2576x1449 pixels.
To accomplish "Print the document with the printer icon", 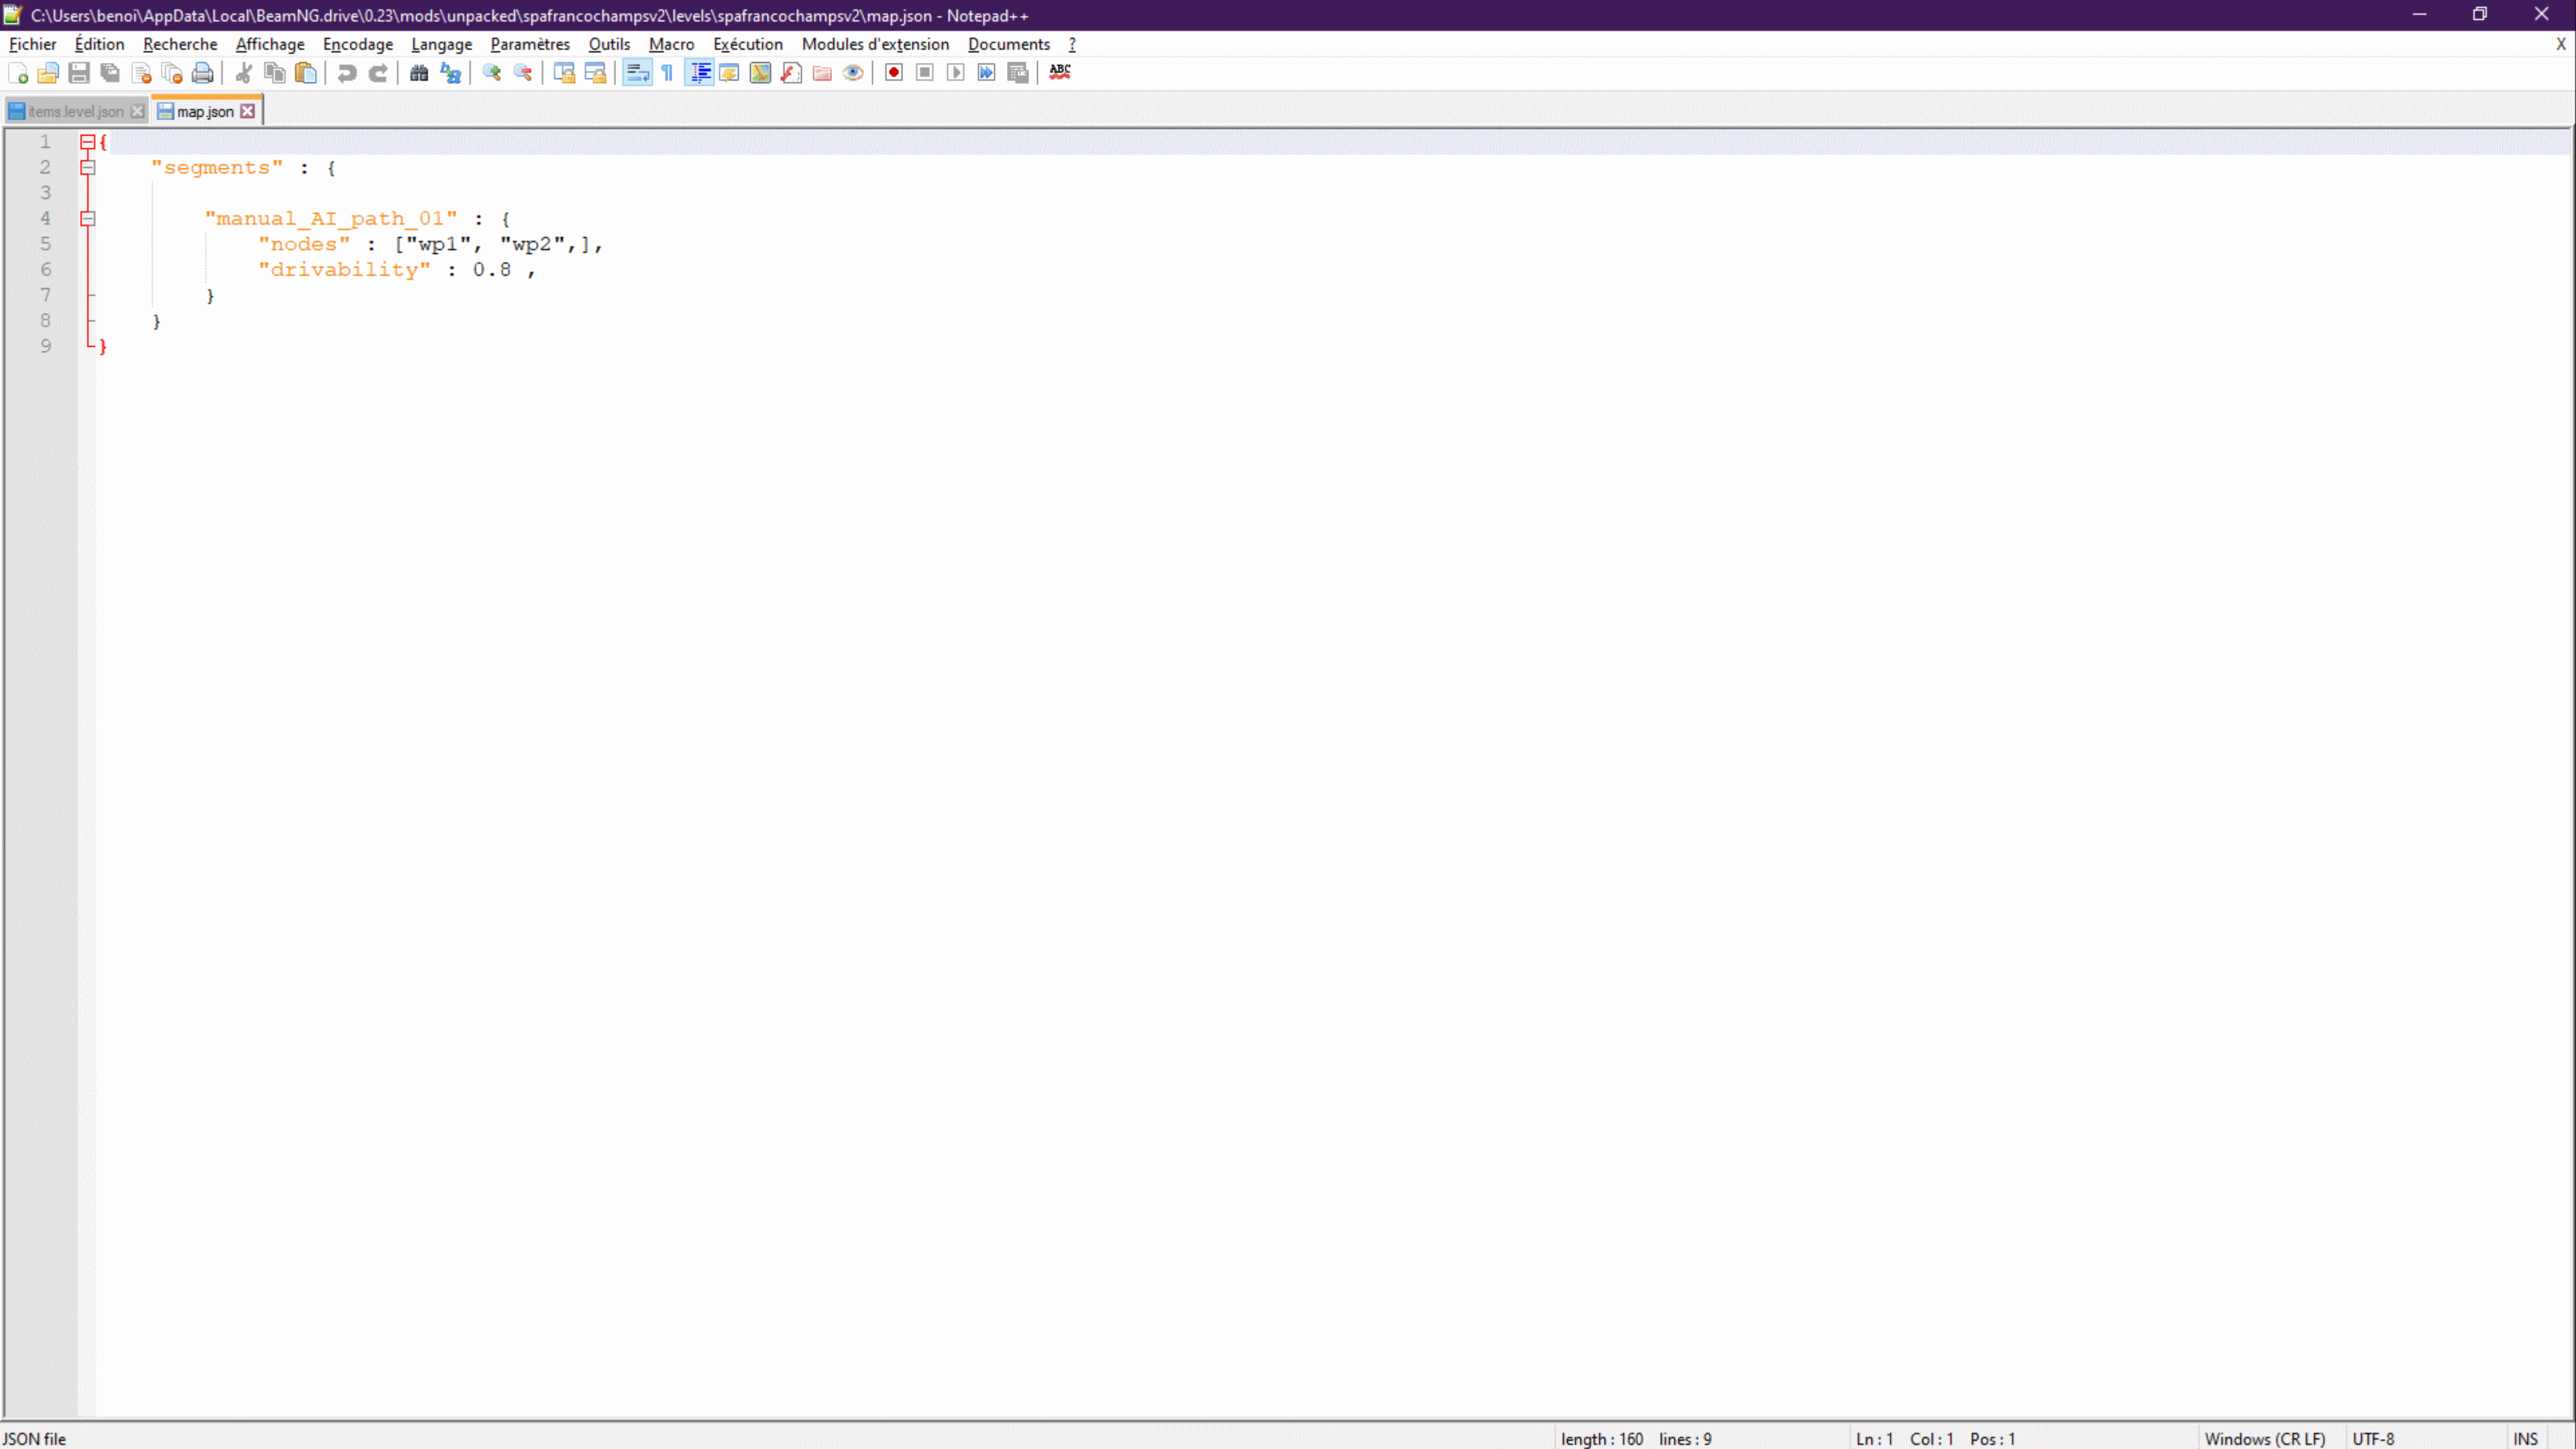I will pyautogui.click(x=203, y=73).
